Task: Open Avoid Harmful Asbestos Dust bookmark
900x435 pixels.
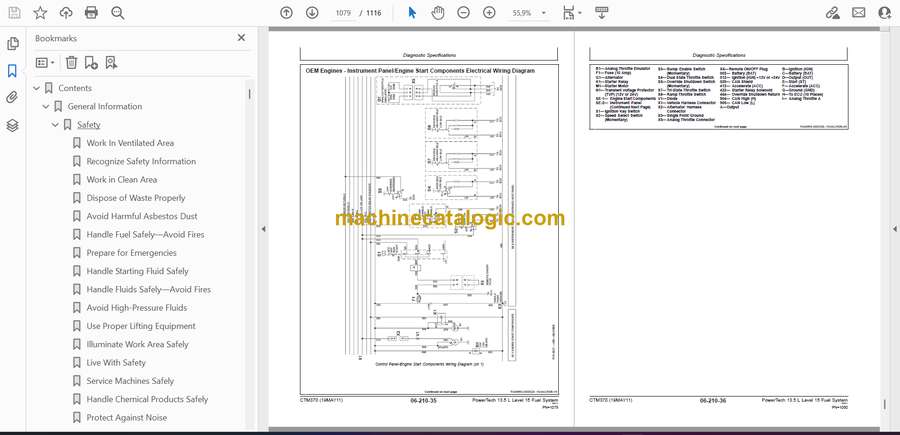Action: point(142,216)
